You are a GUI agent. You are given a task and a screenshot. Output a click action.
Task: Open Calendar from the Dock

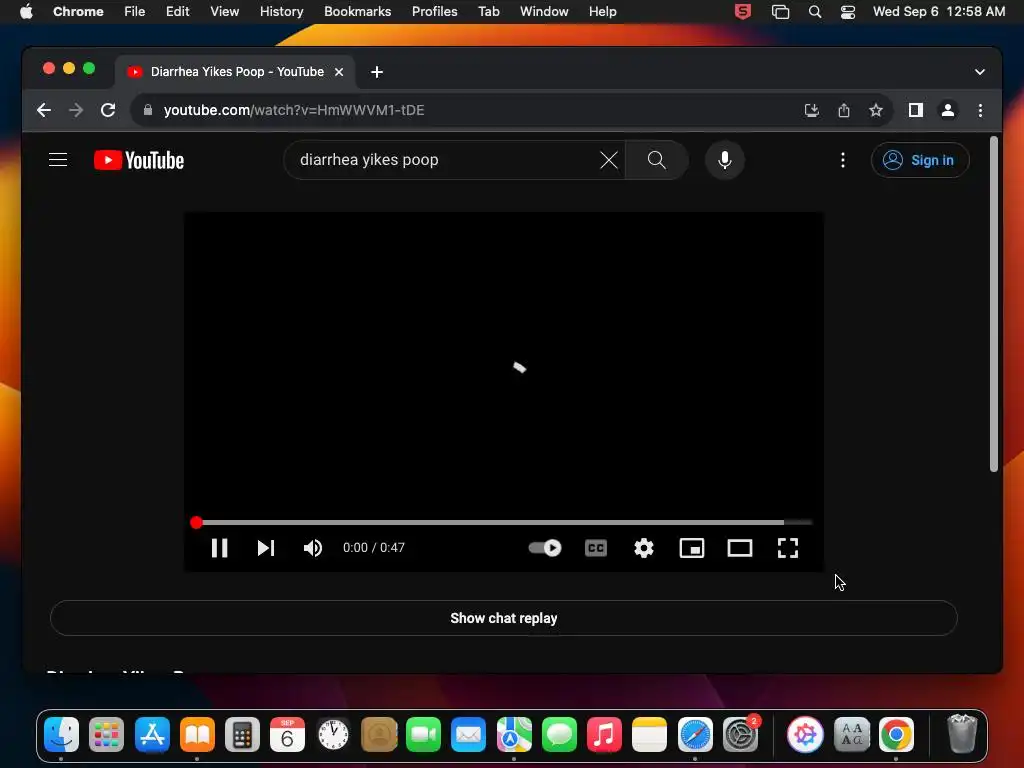pyautogui.click(x=287, y=735)
